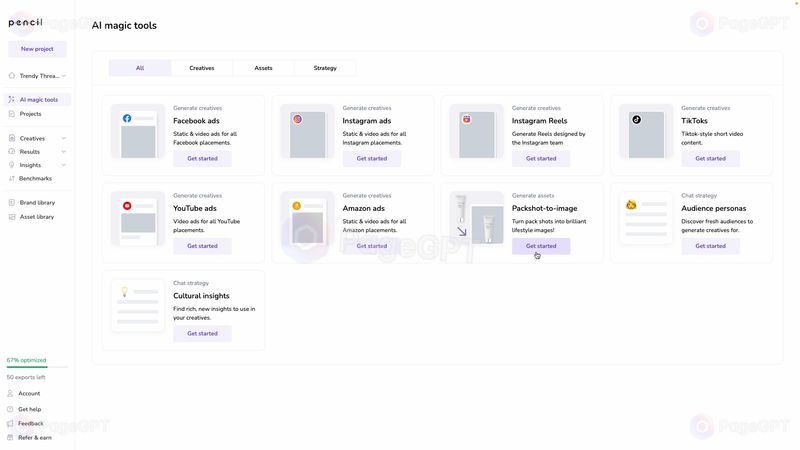Viewport: 800px width, 450px height.
Task: Get started with Facebook ads
Action: click(x=202, y=159)
